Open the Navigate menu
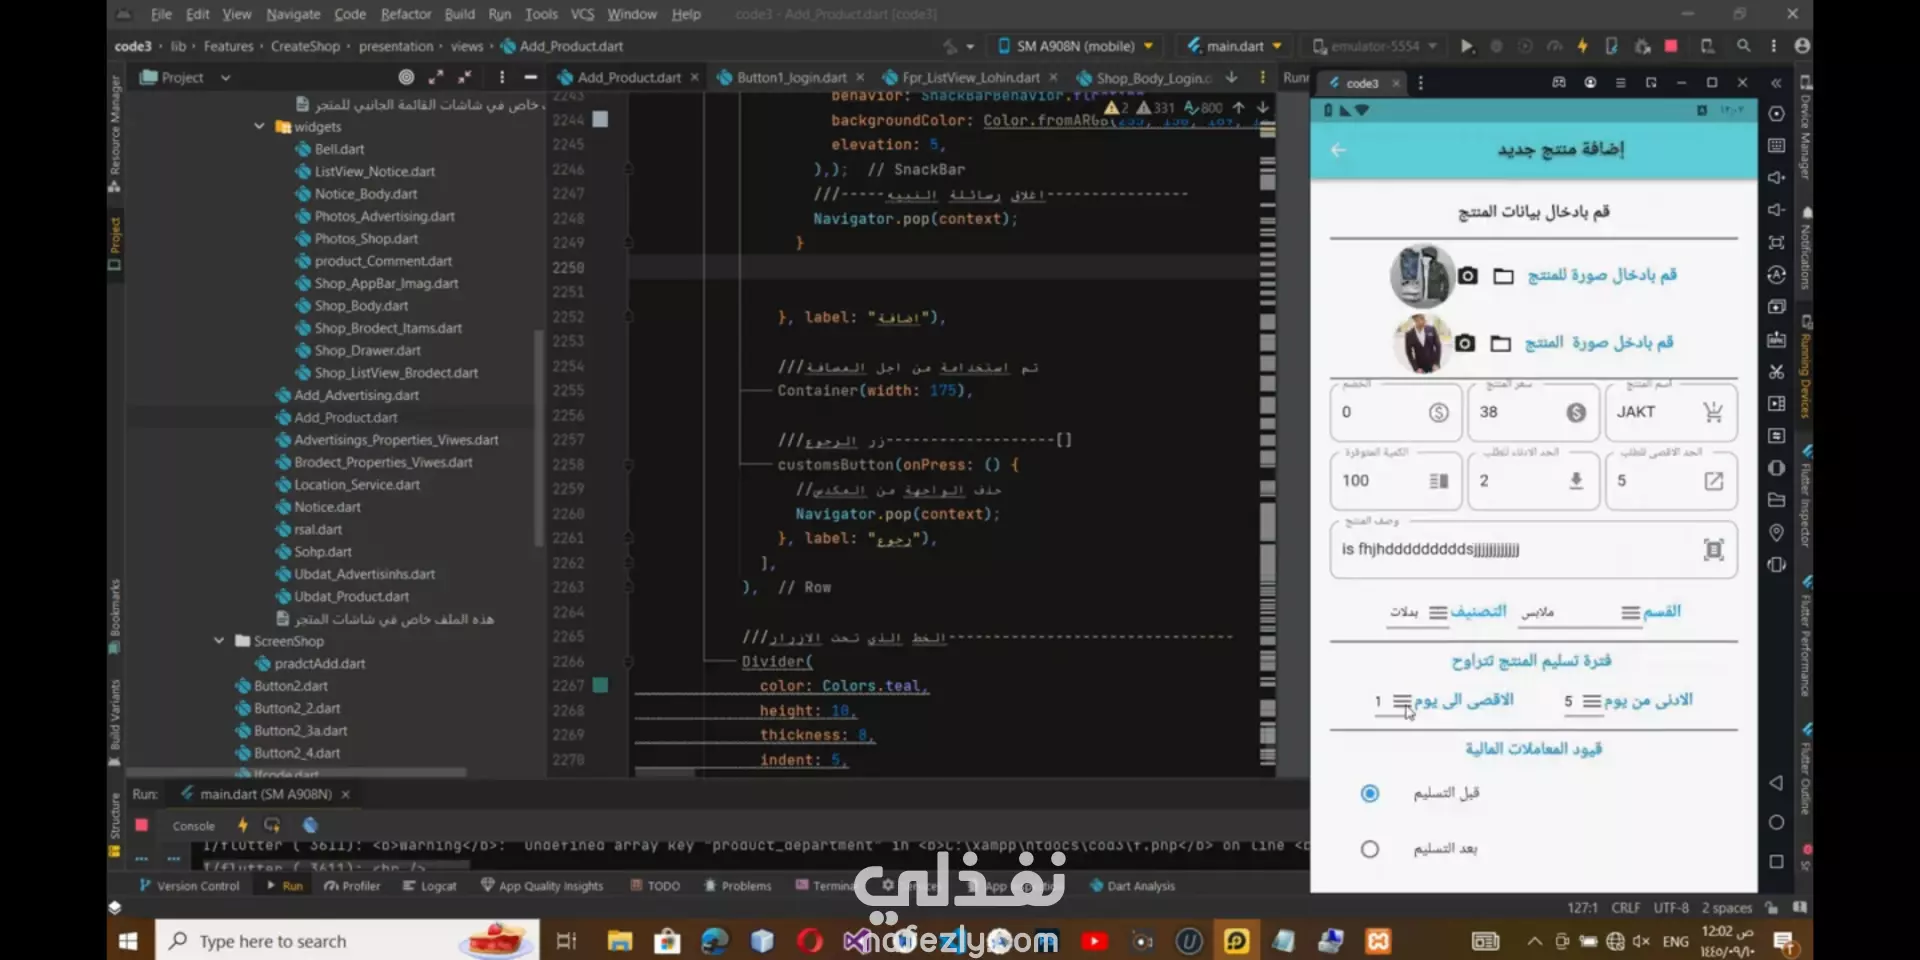The width and height of the screenshot is (1920, 960). pos(293,14)
